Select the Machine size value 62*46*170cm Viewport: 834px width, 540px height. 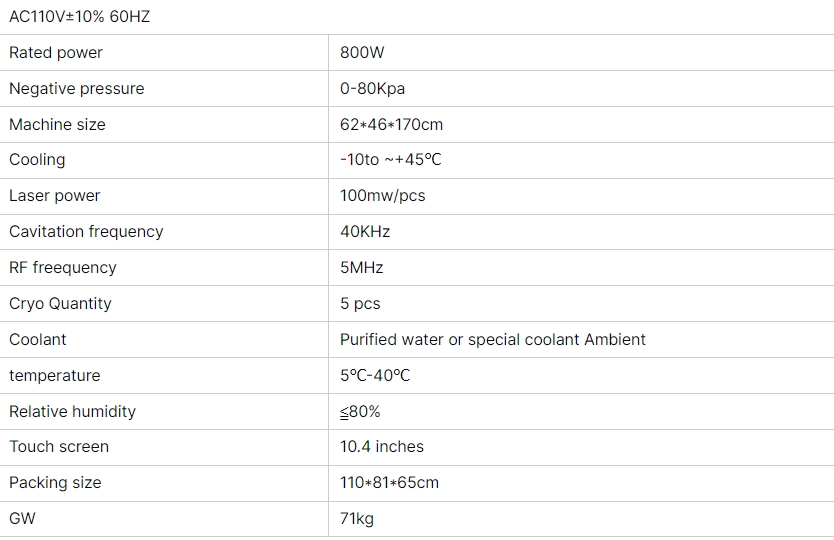[391, 124]
